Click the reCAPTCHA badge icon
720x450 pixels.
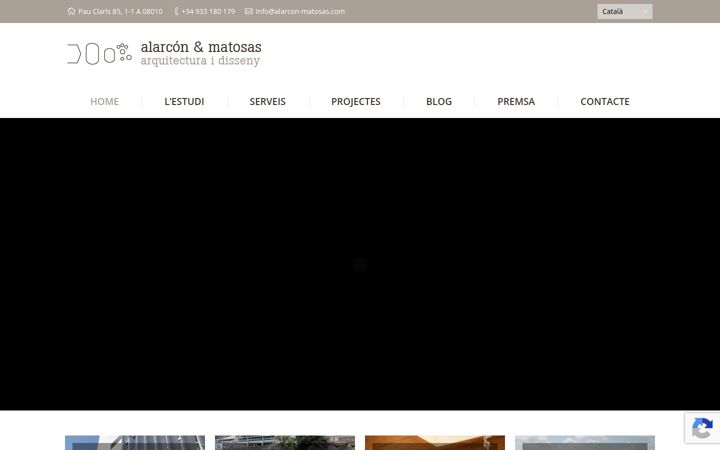[x=702, y=428]
